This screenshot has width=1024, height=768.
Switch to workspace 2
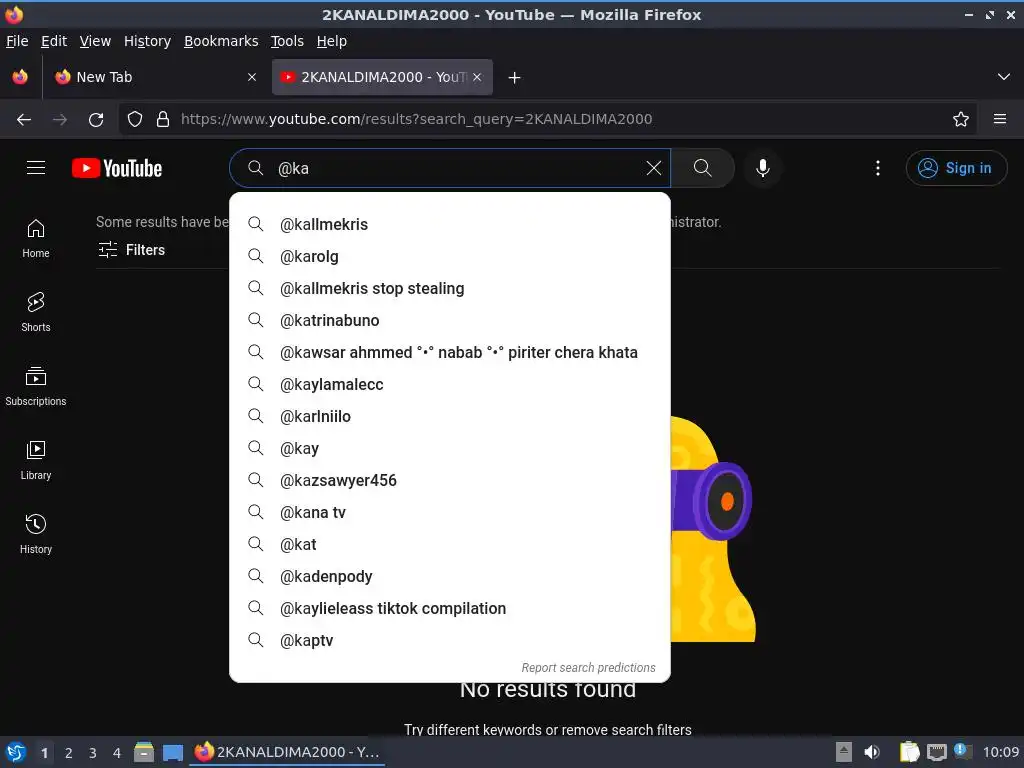tap(69, 753)
